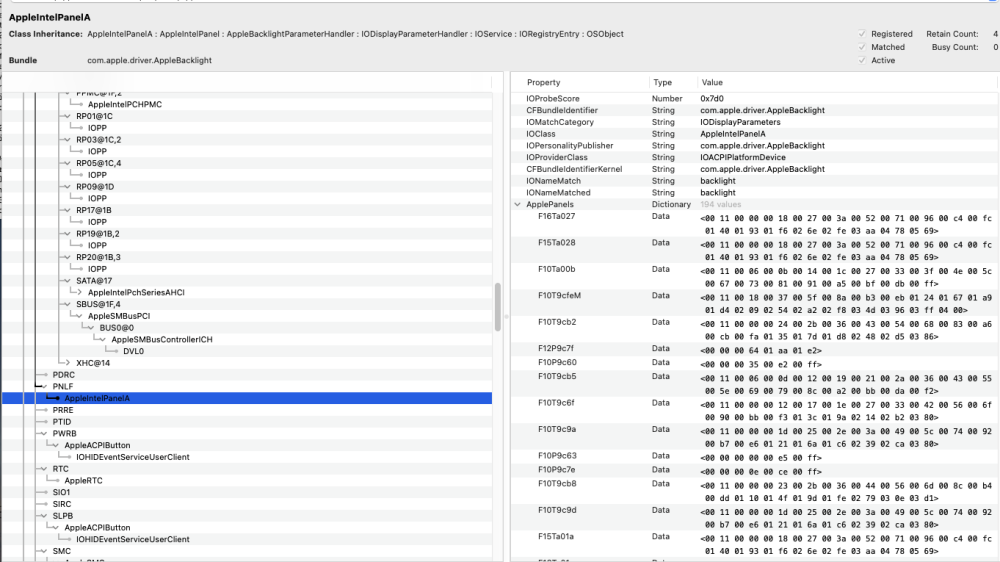
Task: Collapse the RP01@1C tree node
Action: [67, 116]
